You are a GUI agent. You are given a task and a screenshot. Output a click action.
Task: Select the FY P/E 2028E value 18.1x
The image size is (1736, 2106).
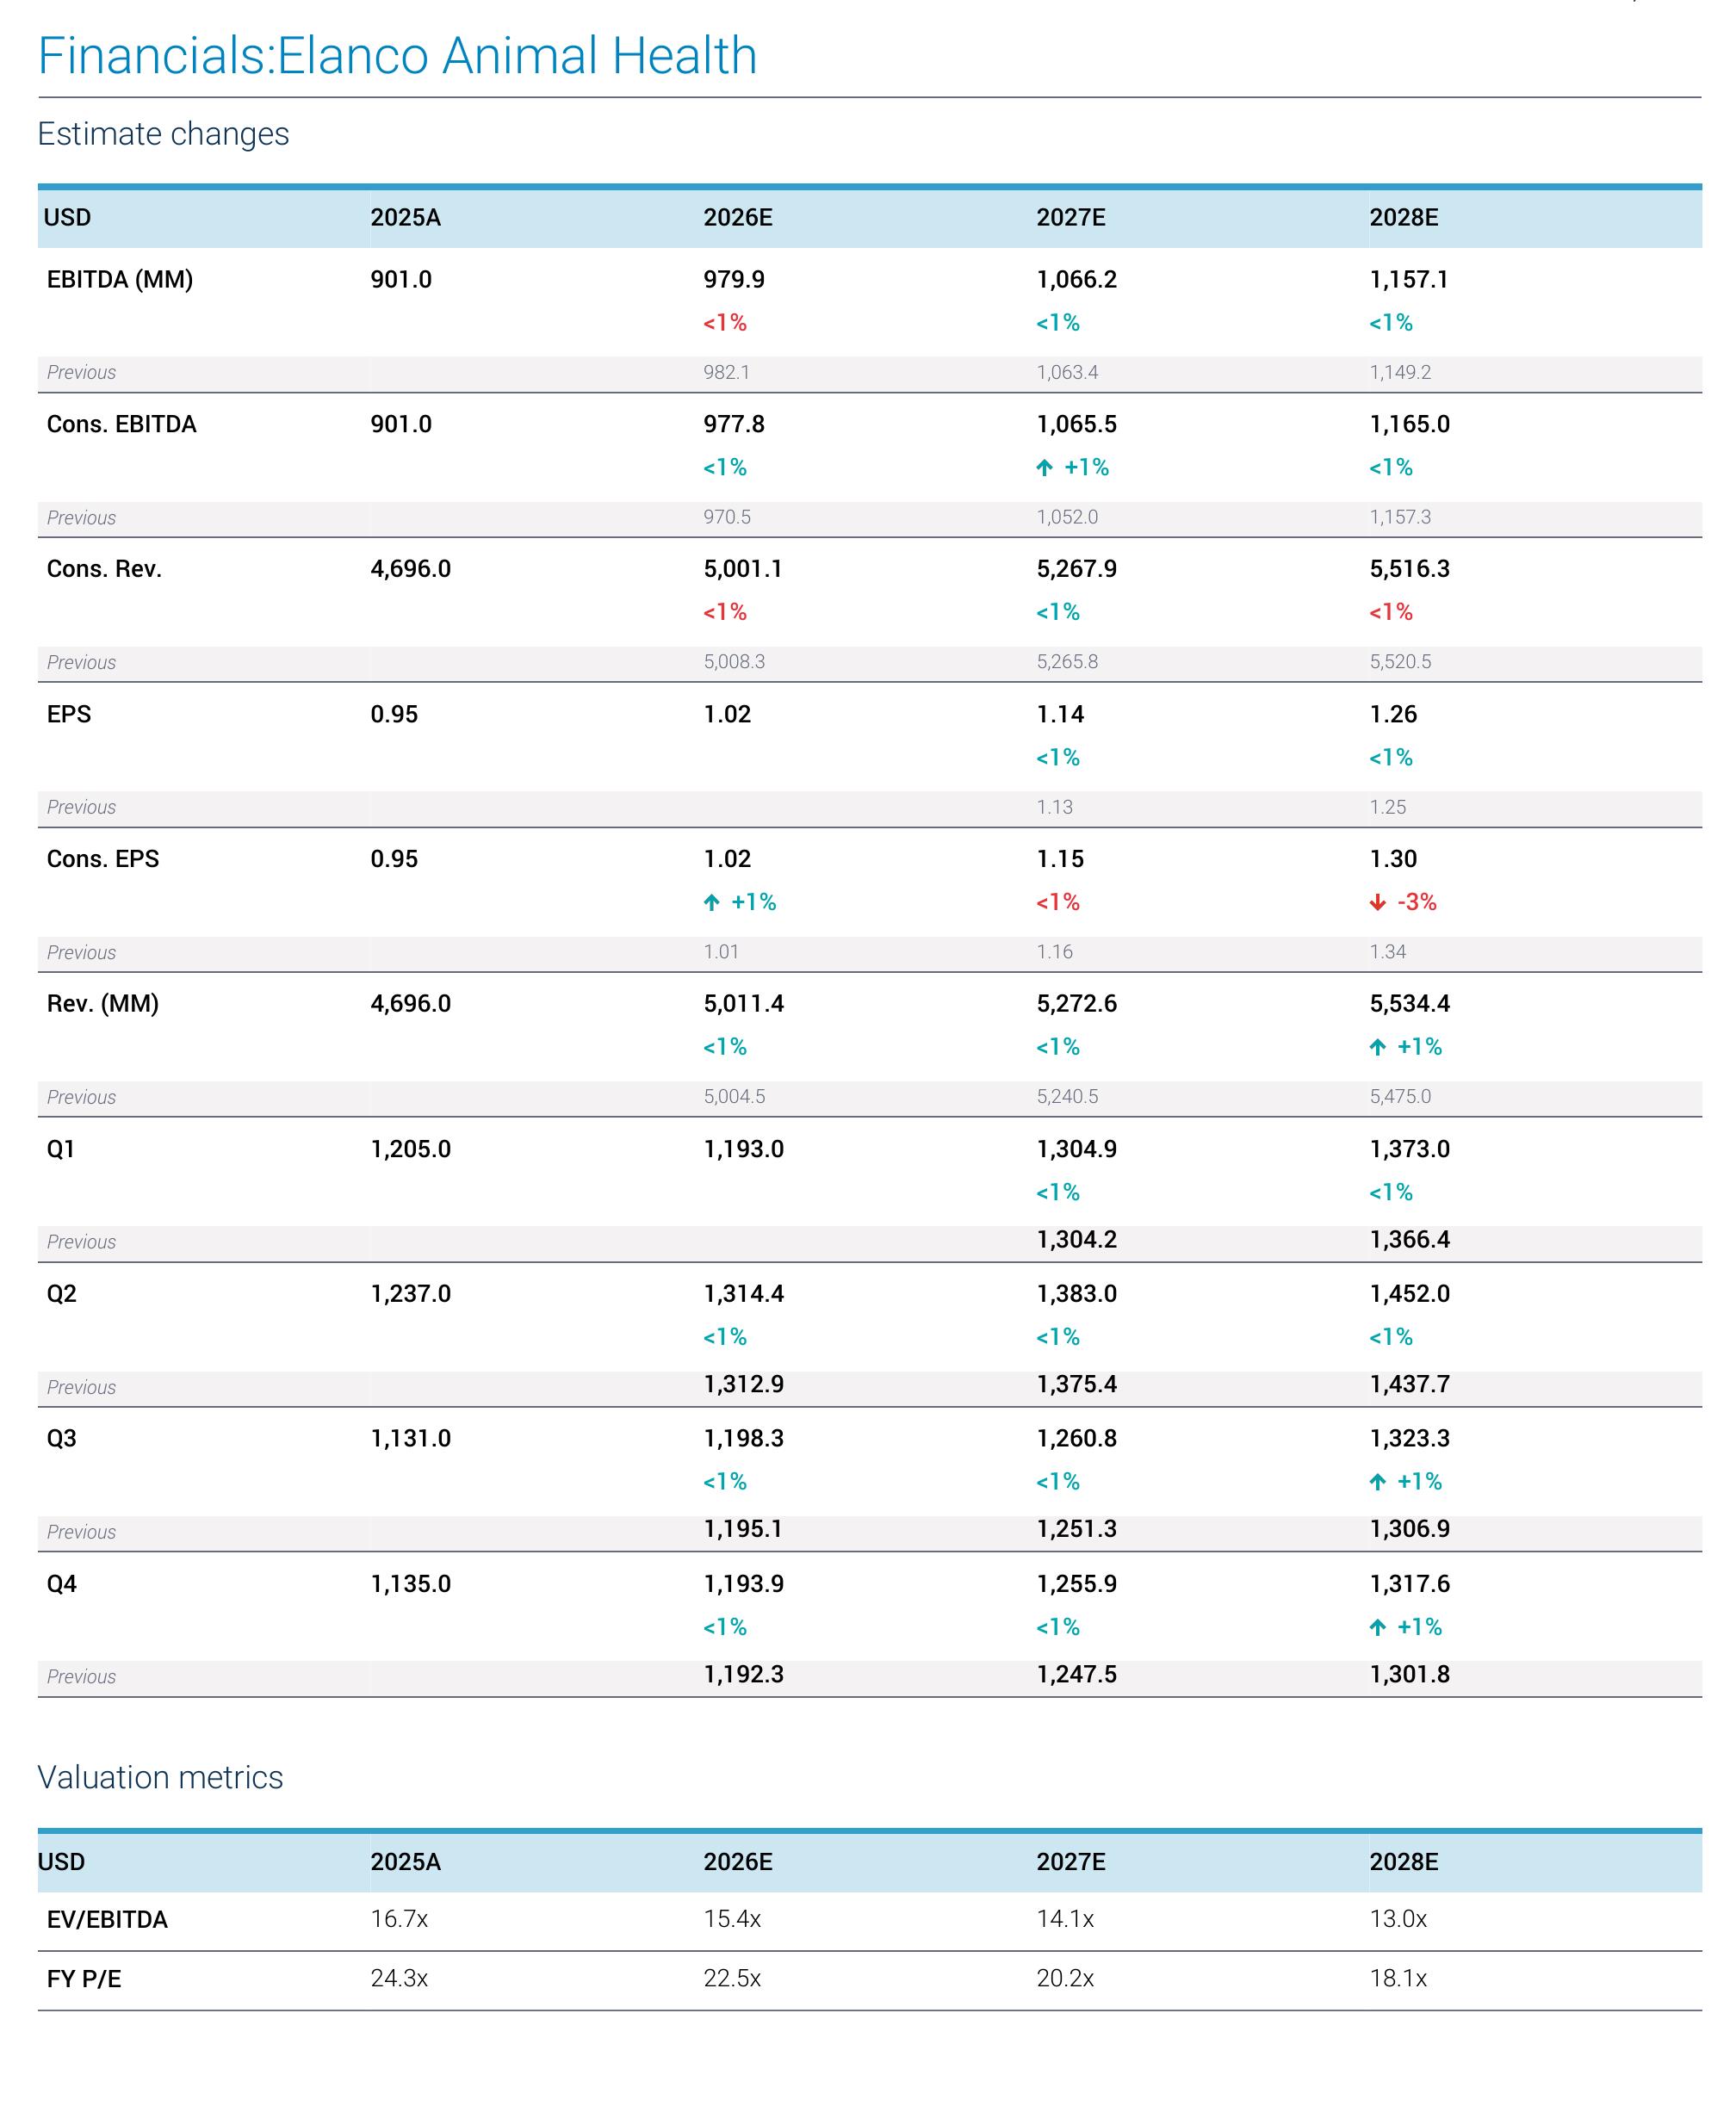(1398, 1978)
